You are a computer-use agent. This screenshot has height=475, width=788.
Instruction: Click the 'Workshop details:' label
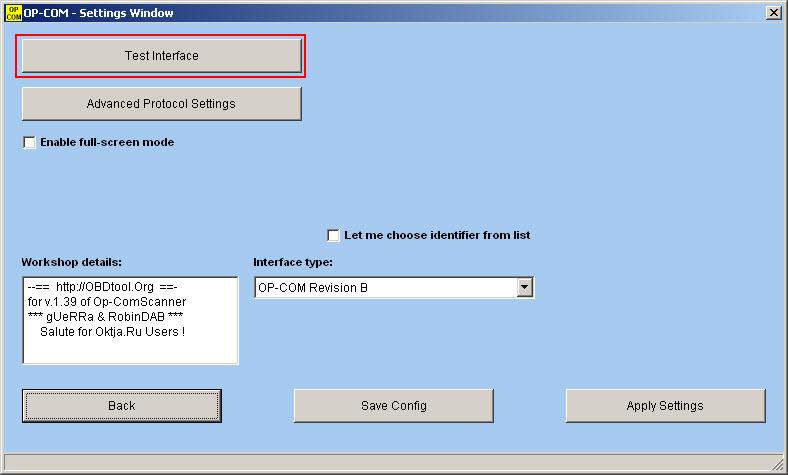click(x=71, y=262)
